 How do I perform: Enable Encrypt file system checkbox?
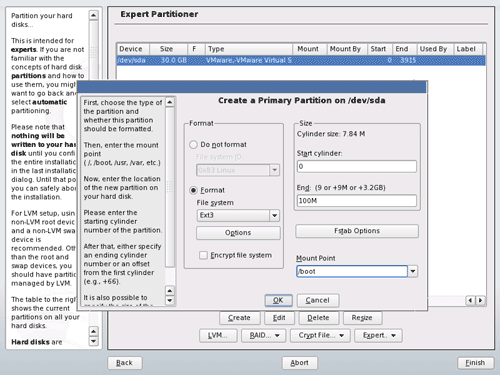(x=203, y=255)
